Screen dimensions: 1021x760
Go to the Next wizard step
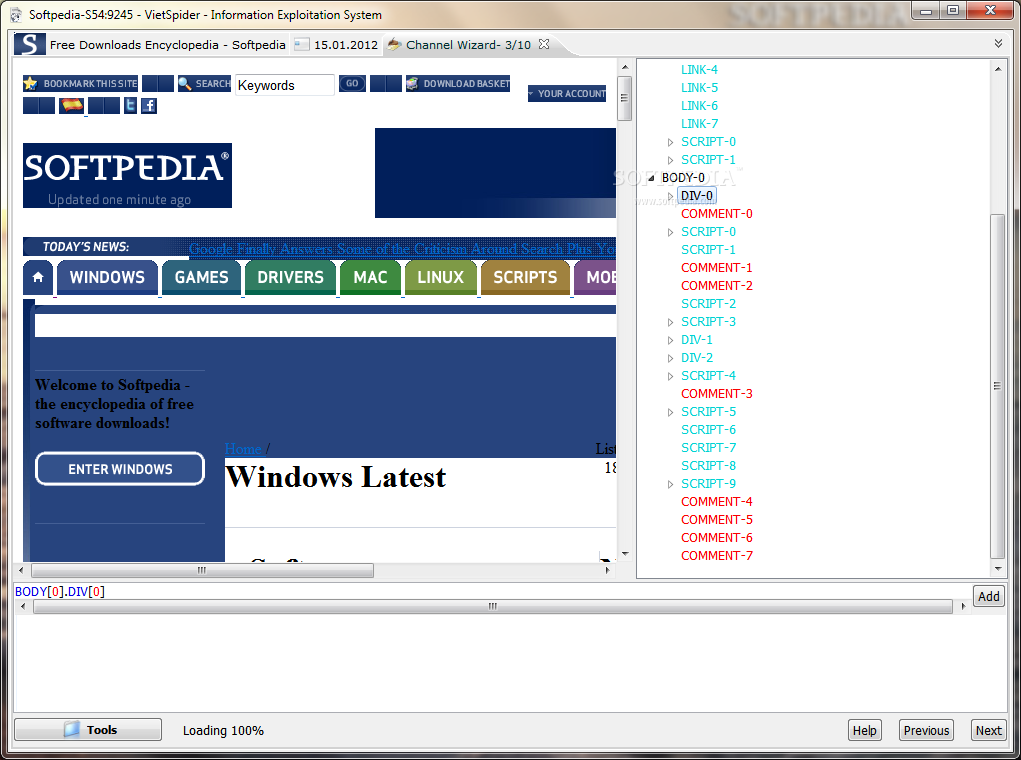pos(988,730)
